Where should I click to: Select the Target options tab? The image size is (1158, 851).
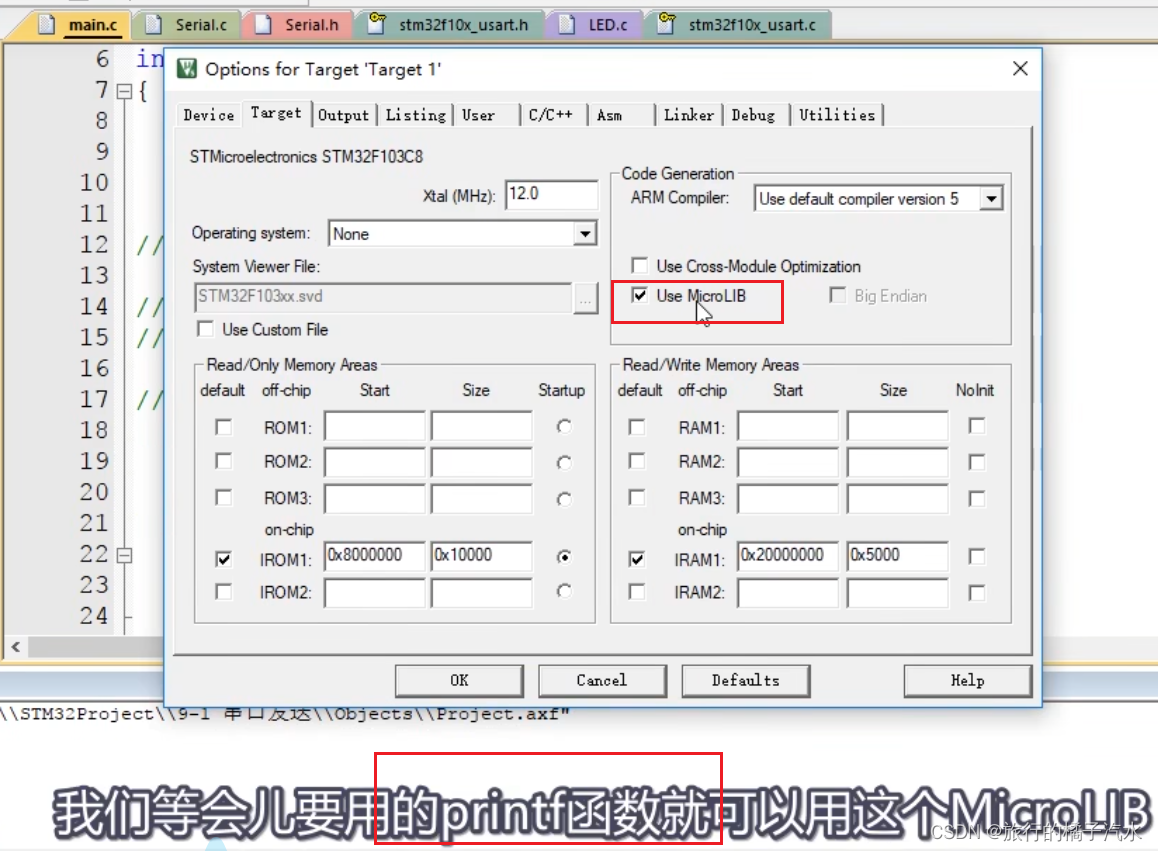pos(275,113)
